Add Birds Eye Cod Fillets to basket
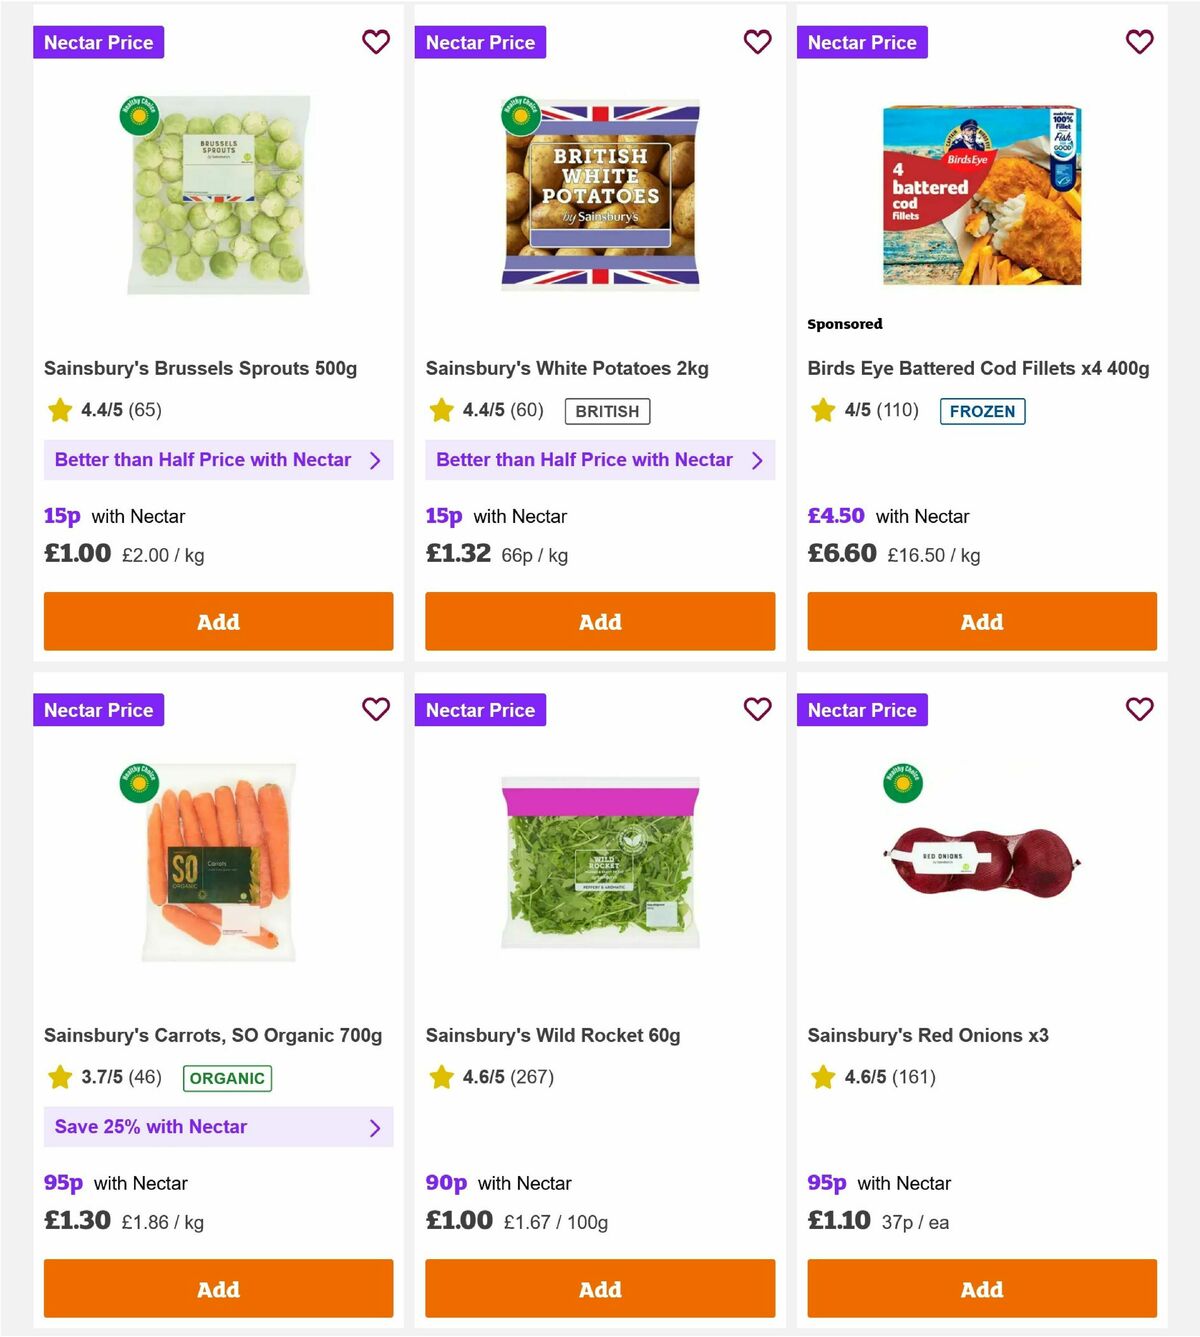The image size is (1200, 1337). pyautogui.click(x=981, y=621)
